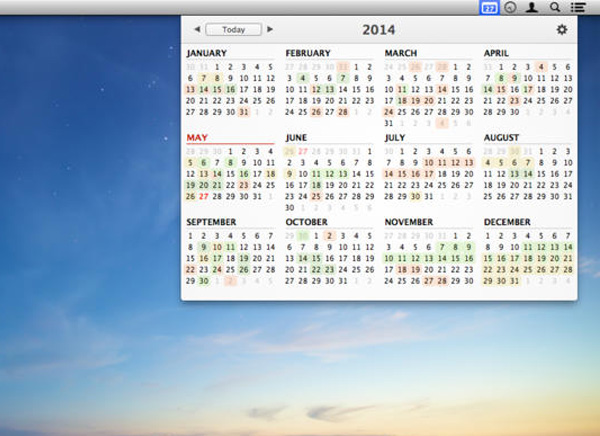Select October 23
Viewport: 600px width, 436px height.
pyautogui.click(x=329, y=269)
